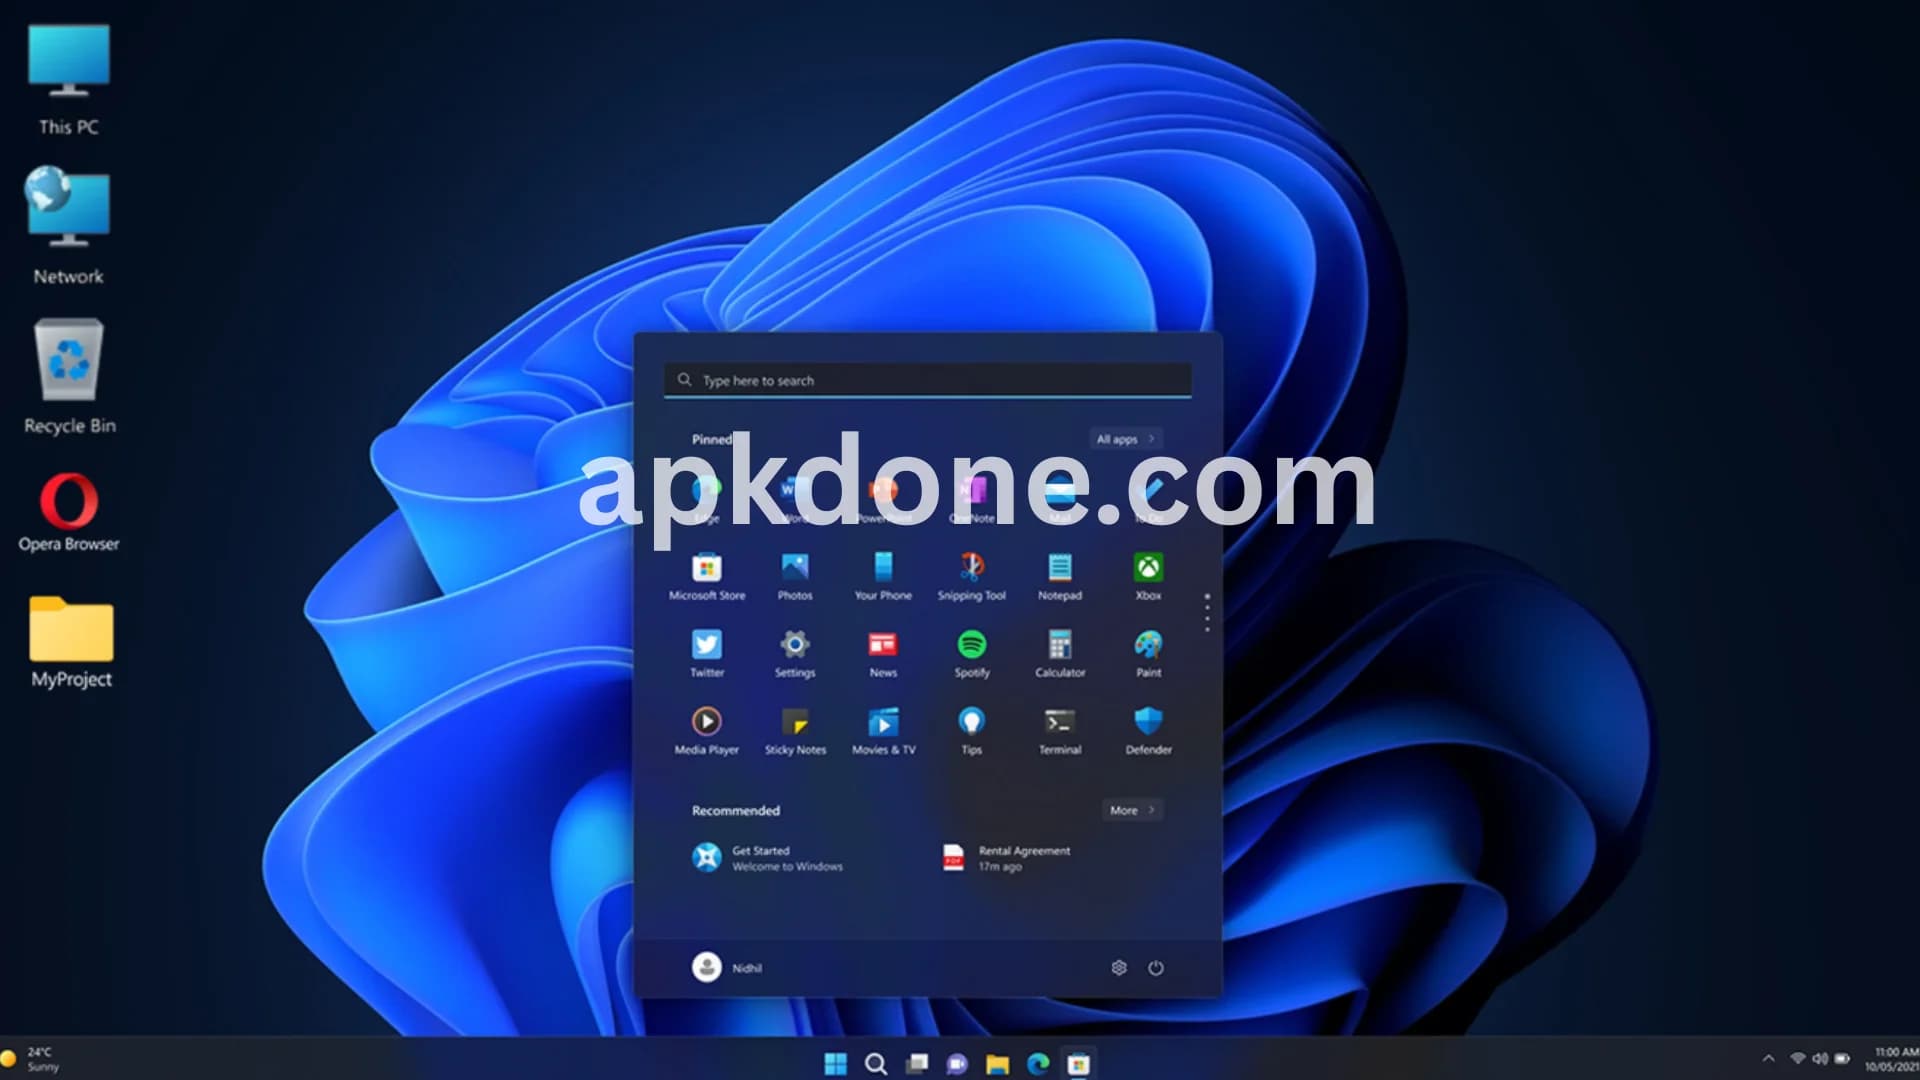Open Spotify
Screen dimensions: 1920x1080
tap(971, 654)
